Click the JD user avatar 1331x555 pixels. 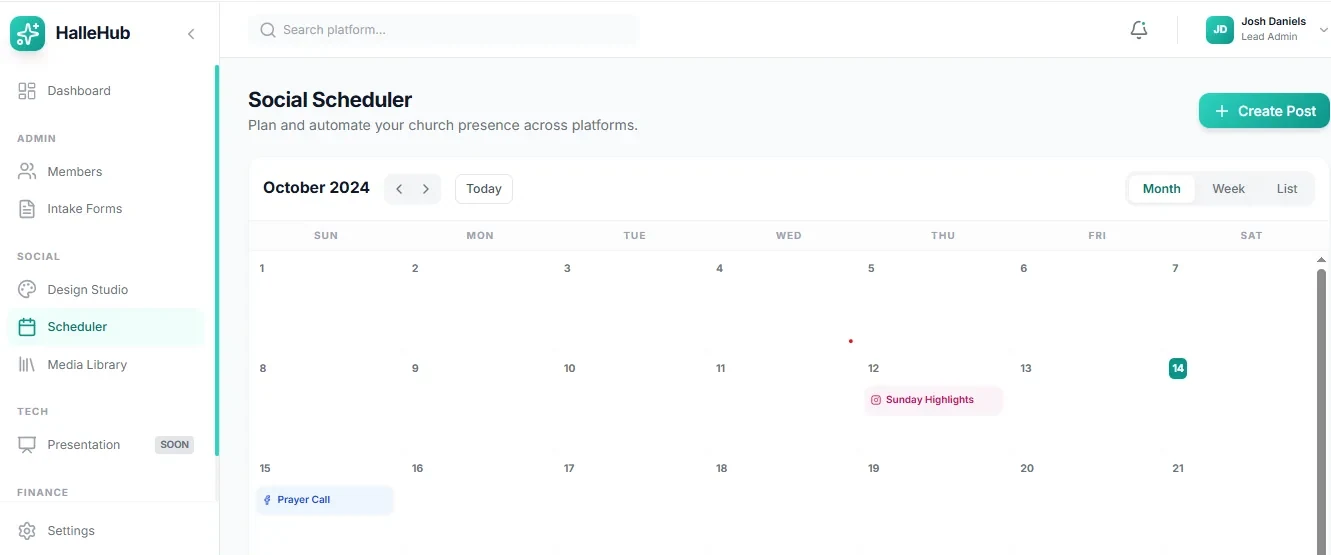[x=1220, y=30]
